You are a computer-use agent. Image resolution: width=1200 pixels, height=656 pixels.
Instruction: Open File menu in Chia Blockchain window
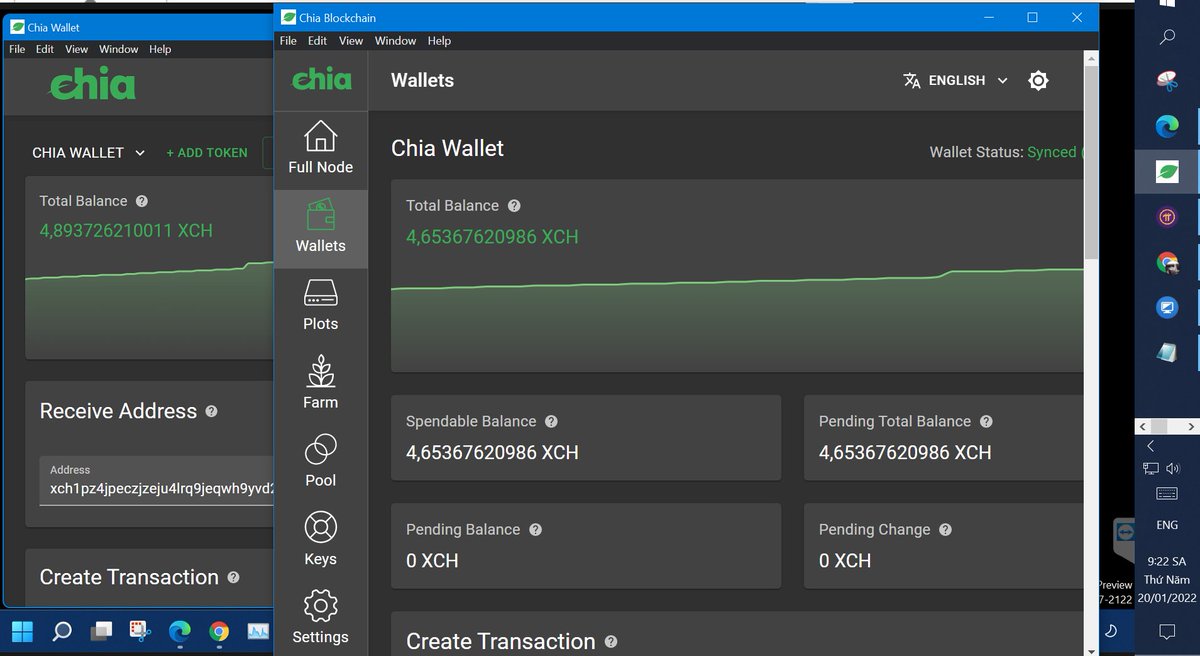[x=288, y=41]
